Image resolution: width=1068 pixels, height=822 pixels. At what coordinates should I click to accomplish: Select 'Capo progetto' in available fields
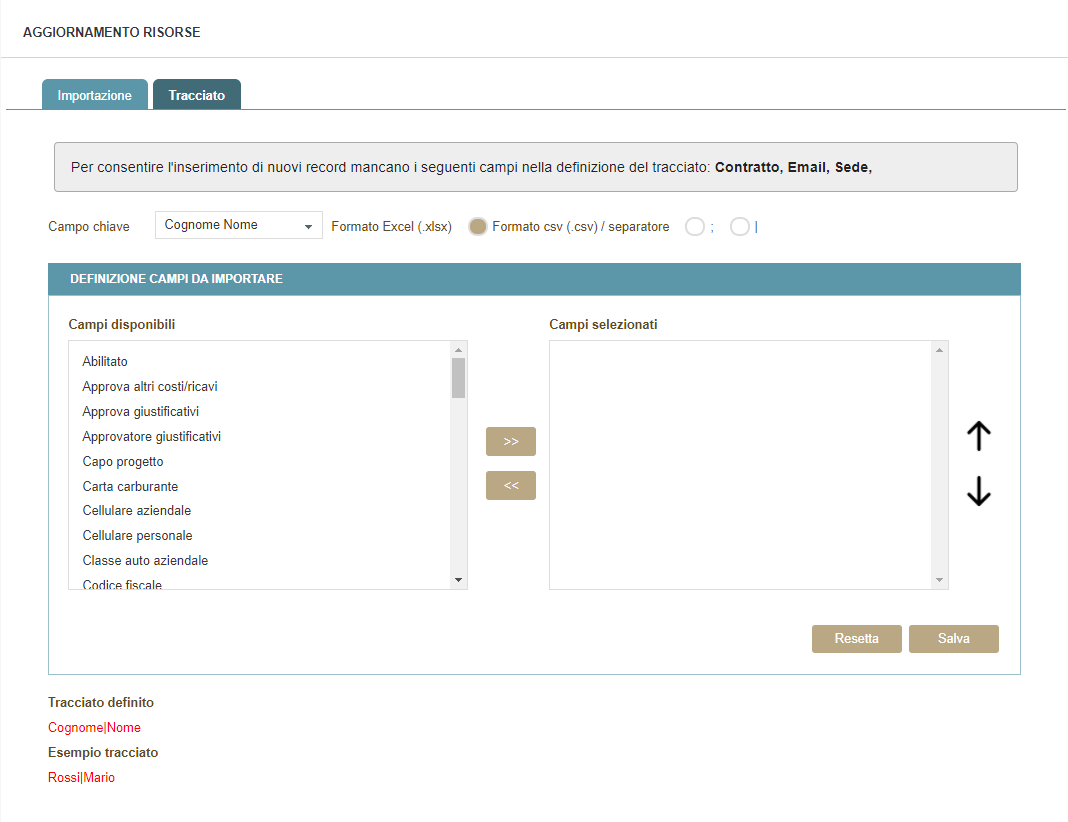click(x=123, y=462)
